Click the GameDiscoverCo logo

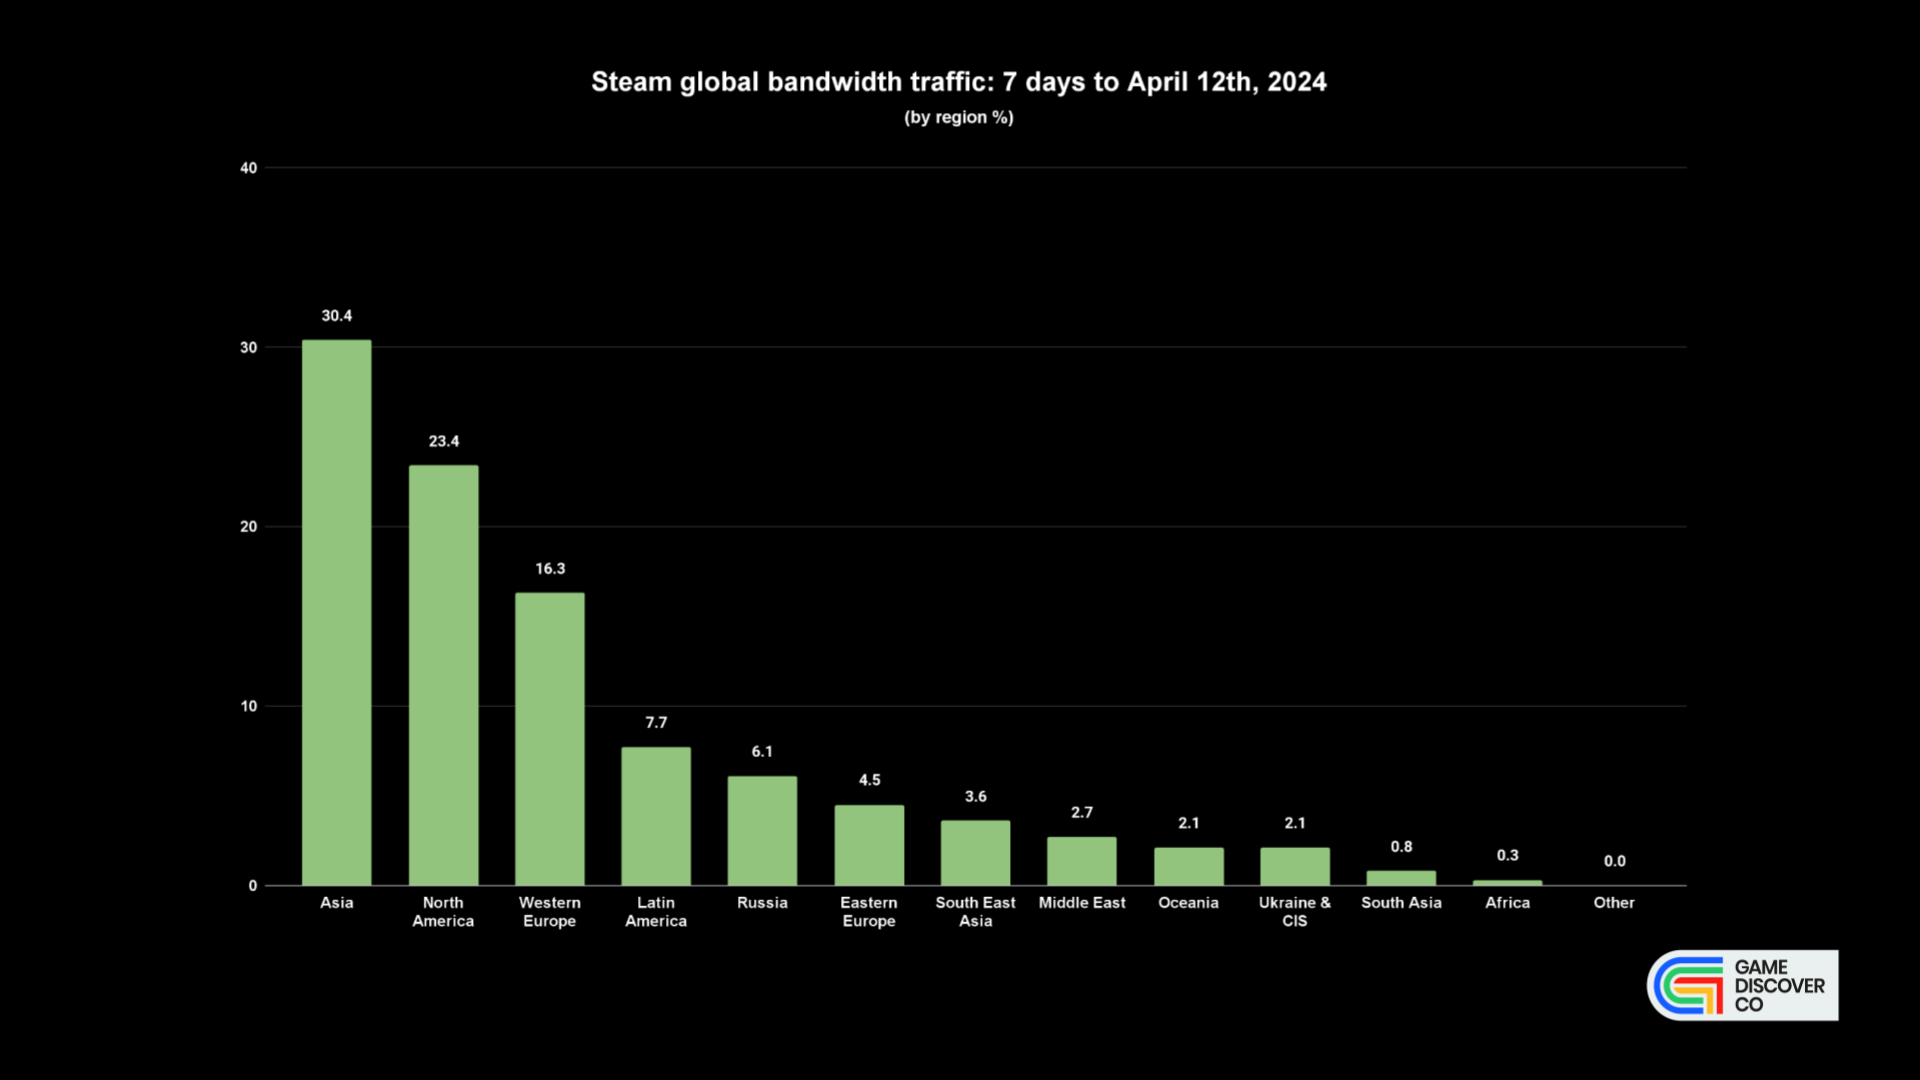pos(1742,985)
